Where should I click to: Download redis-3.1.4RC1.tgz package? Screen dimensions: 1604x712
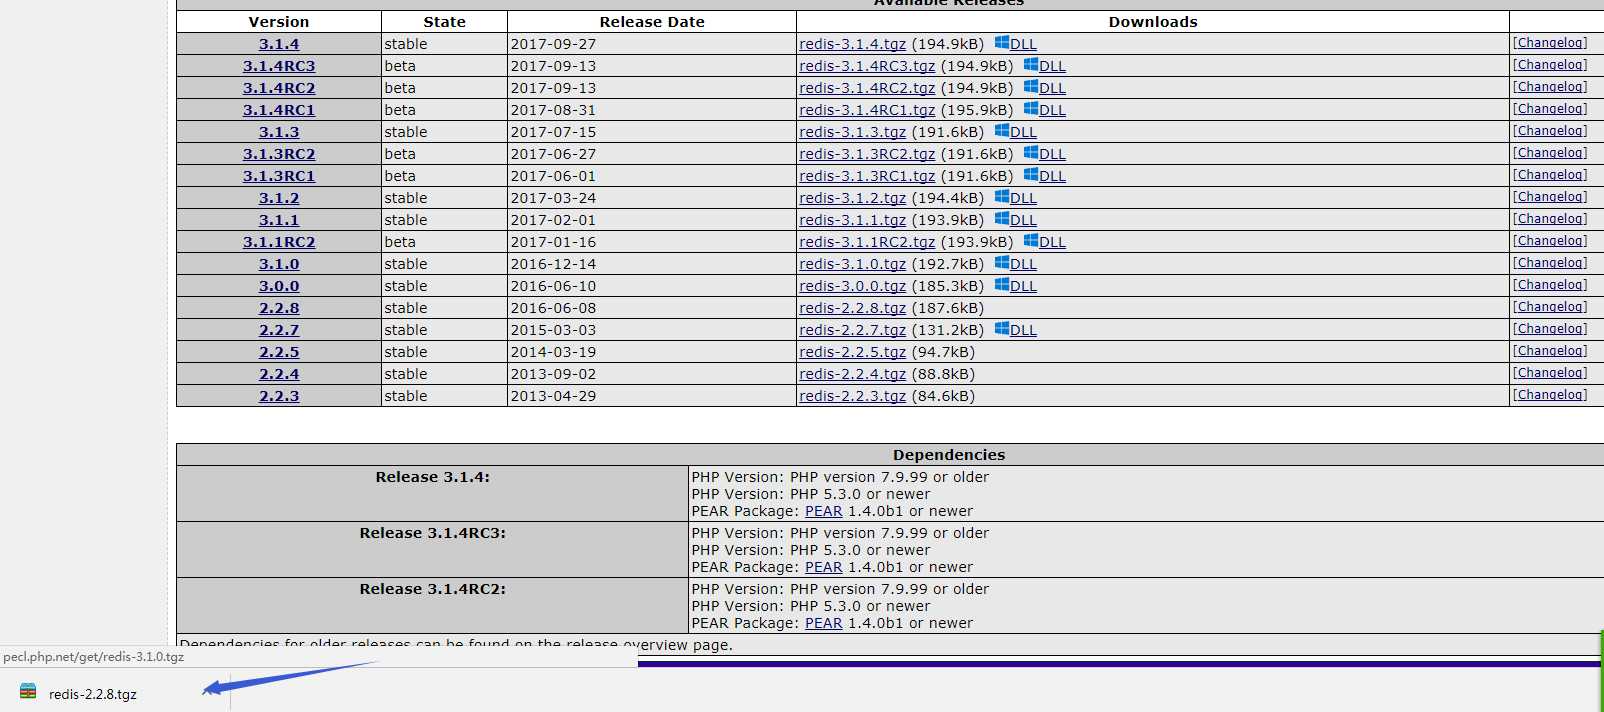[867, 110]
